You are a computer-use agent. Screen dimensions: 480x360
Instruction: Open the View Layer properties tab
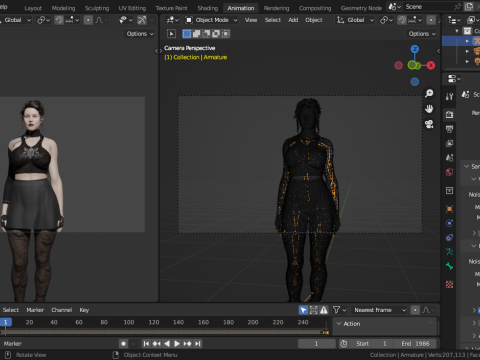[449, 143]
